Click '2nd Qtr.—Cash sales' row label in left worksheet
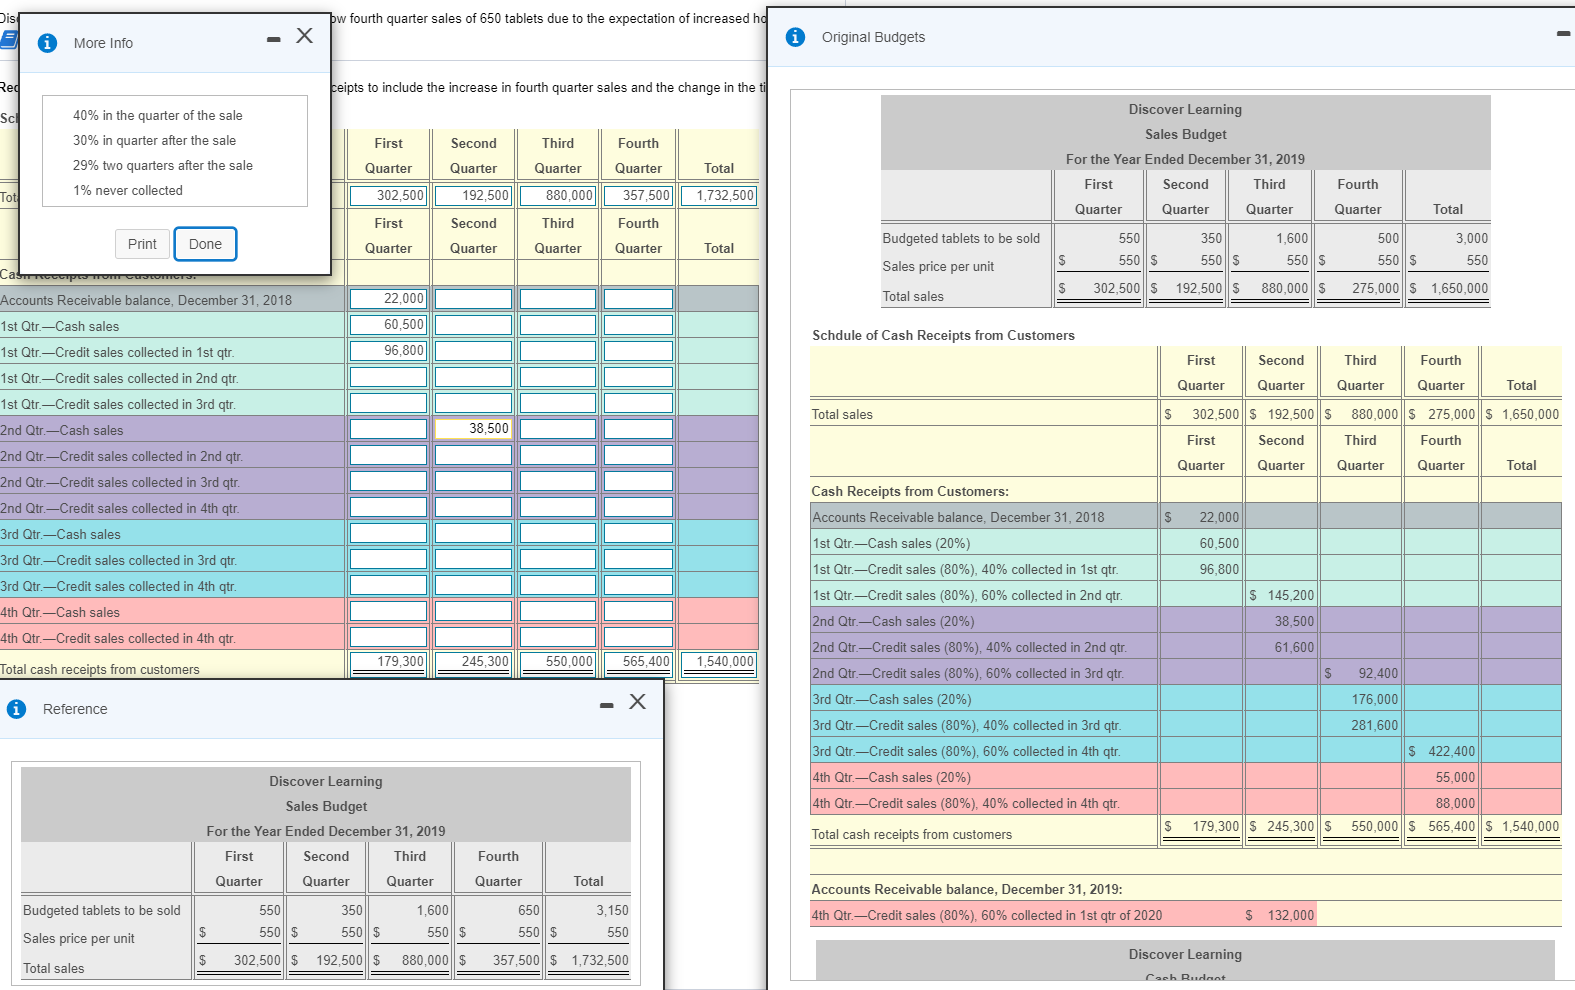Screen dimensions: 1575x990 62,430
